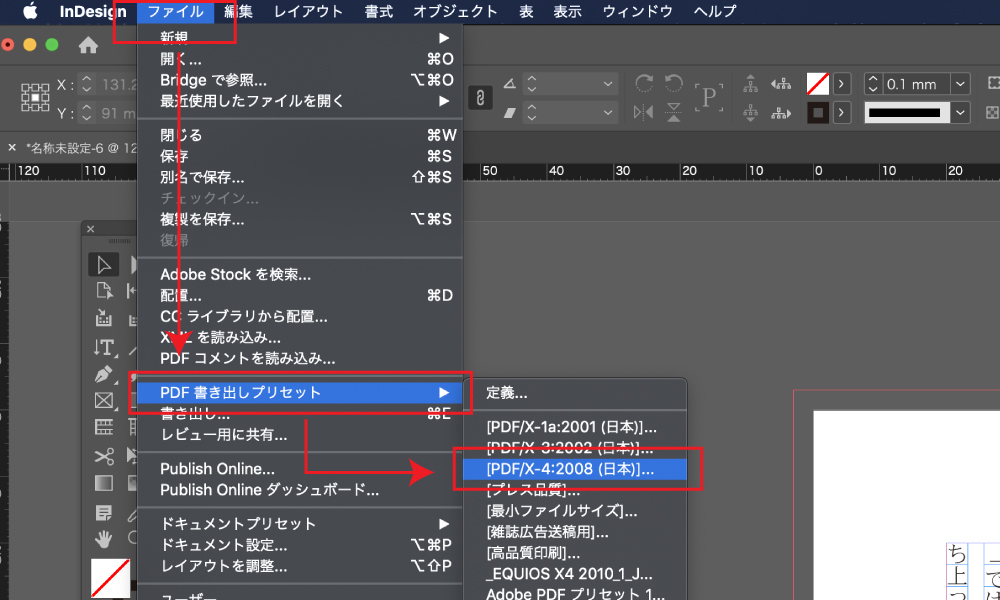Choose 定義... in preset submenu
The width and height of the screenshot is (1000, 600).
575,393
